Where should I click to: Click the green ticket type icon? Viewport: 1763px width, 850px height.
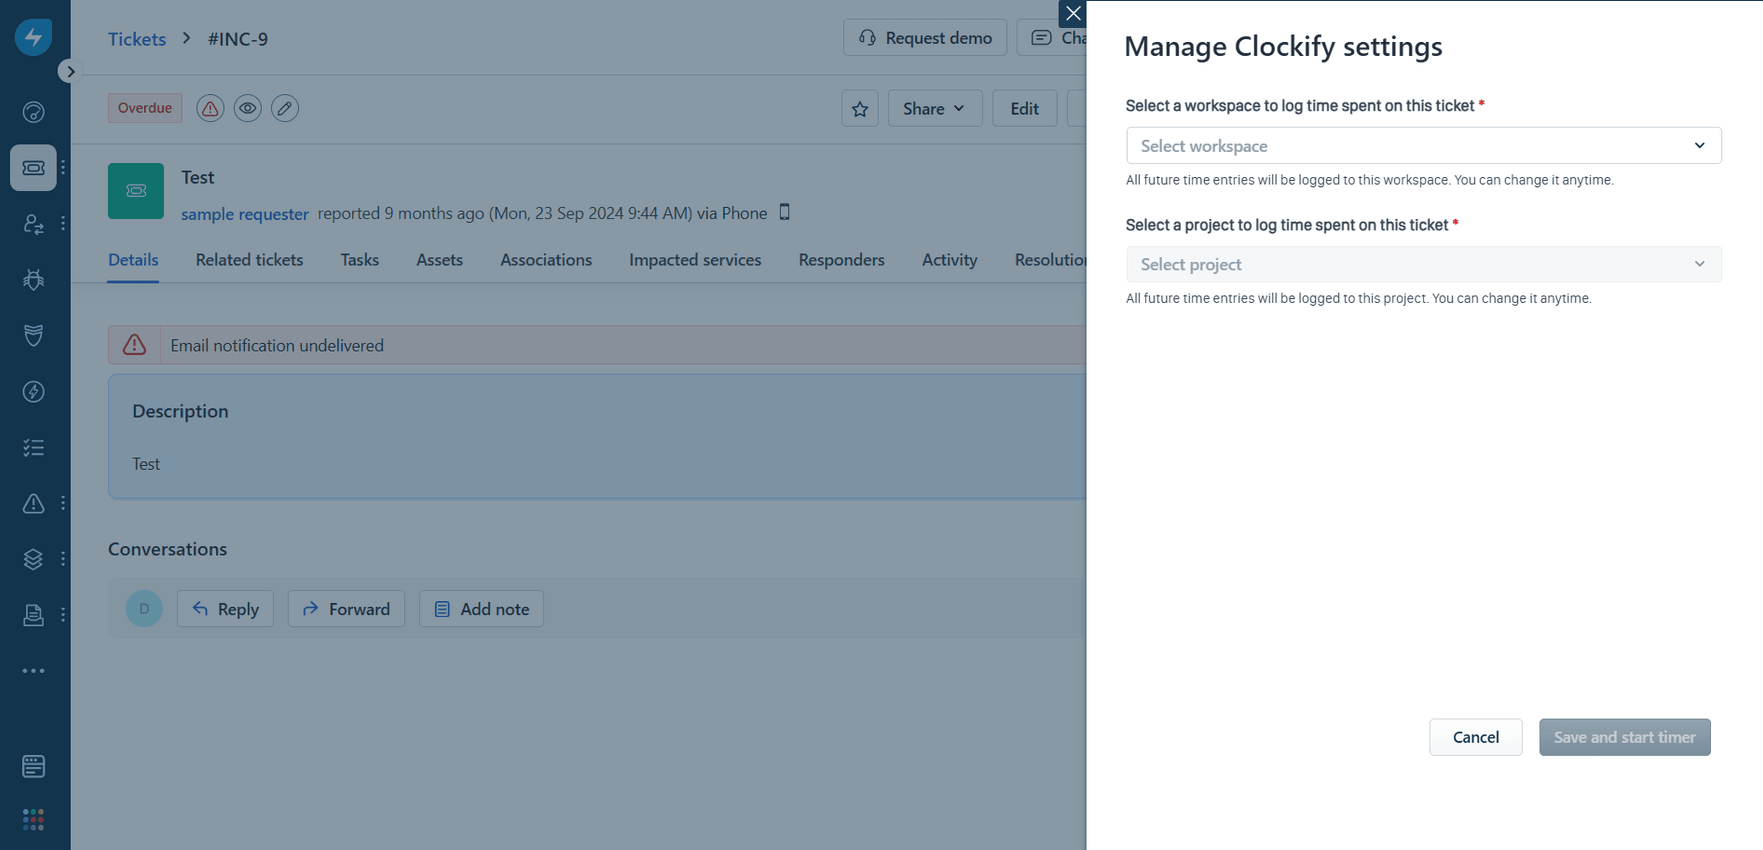tap(136, 191)
